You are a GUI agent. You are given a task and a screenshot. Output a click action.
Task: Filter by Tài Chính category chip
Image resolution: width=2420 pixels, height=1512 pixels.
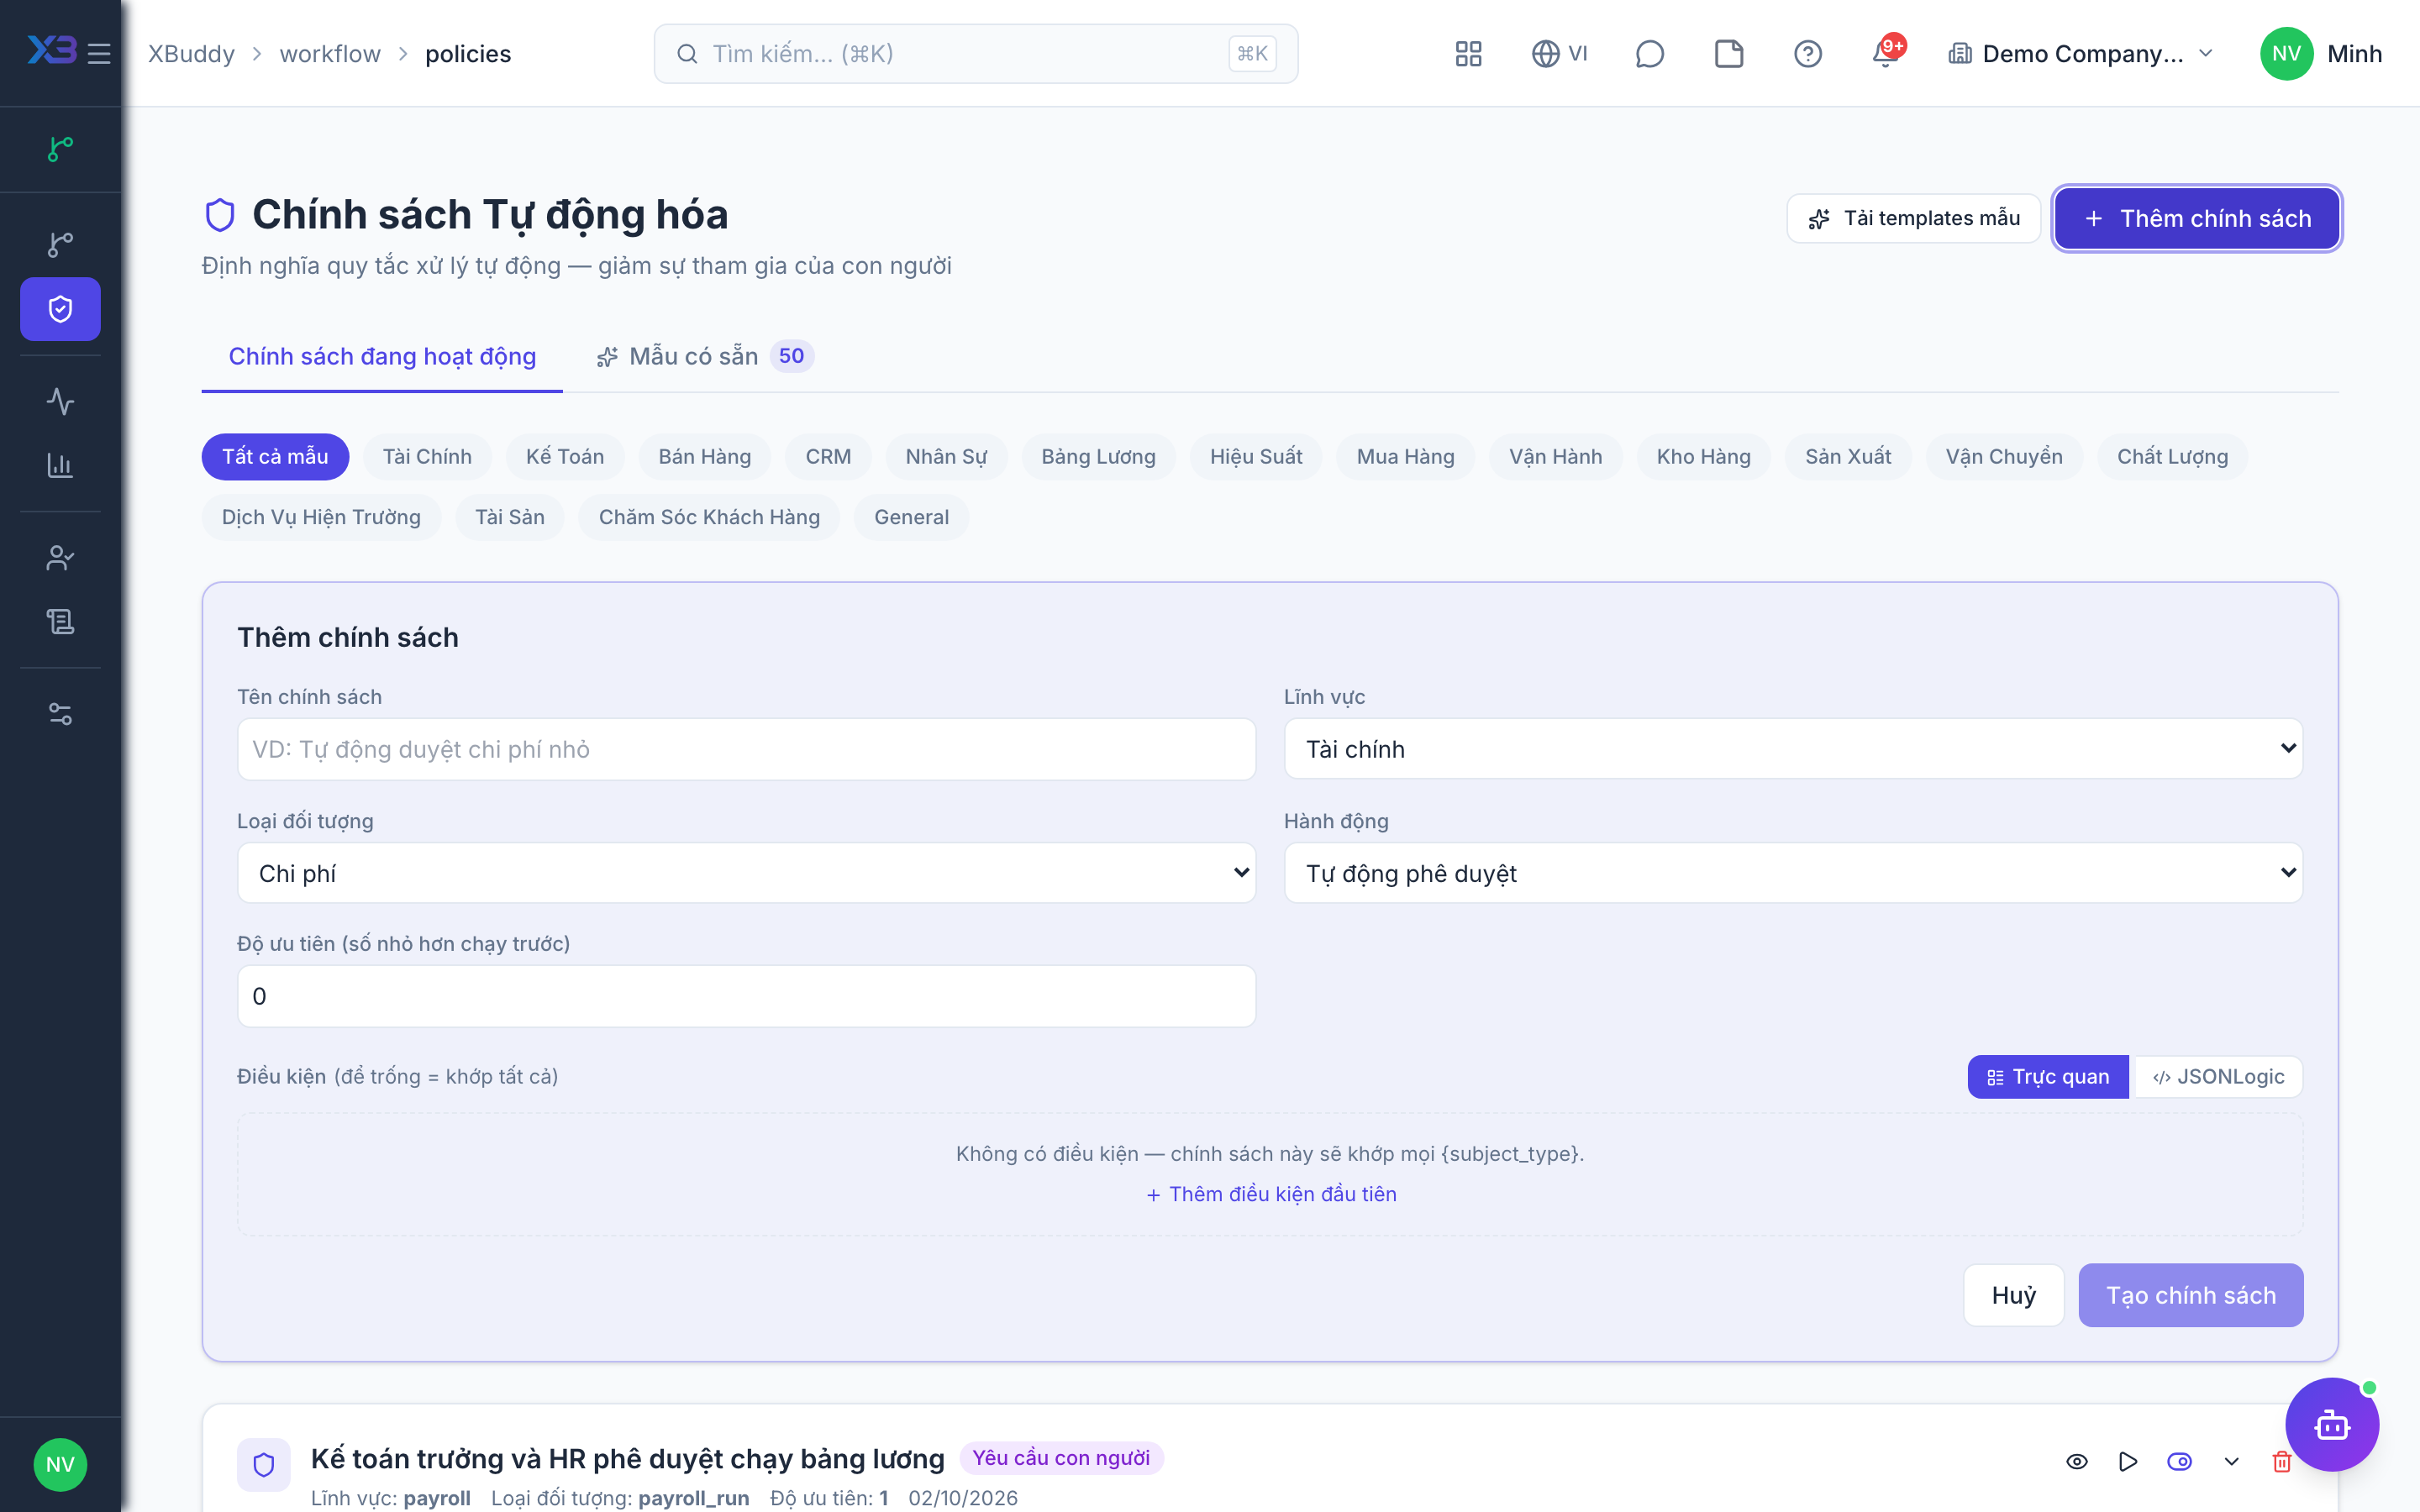click(x=427, y=456)
